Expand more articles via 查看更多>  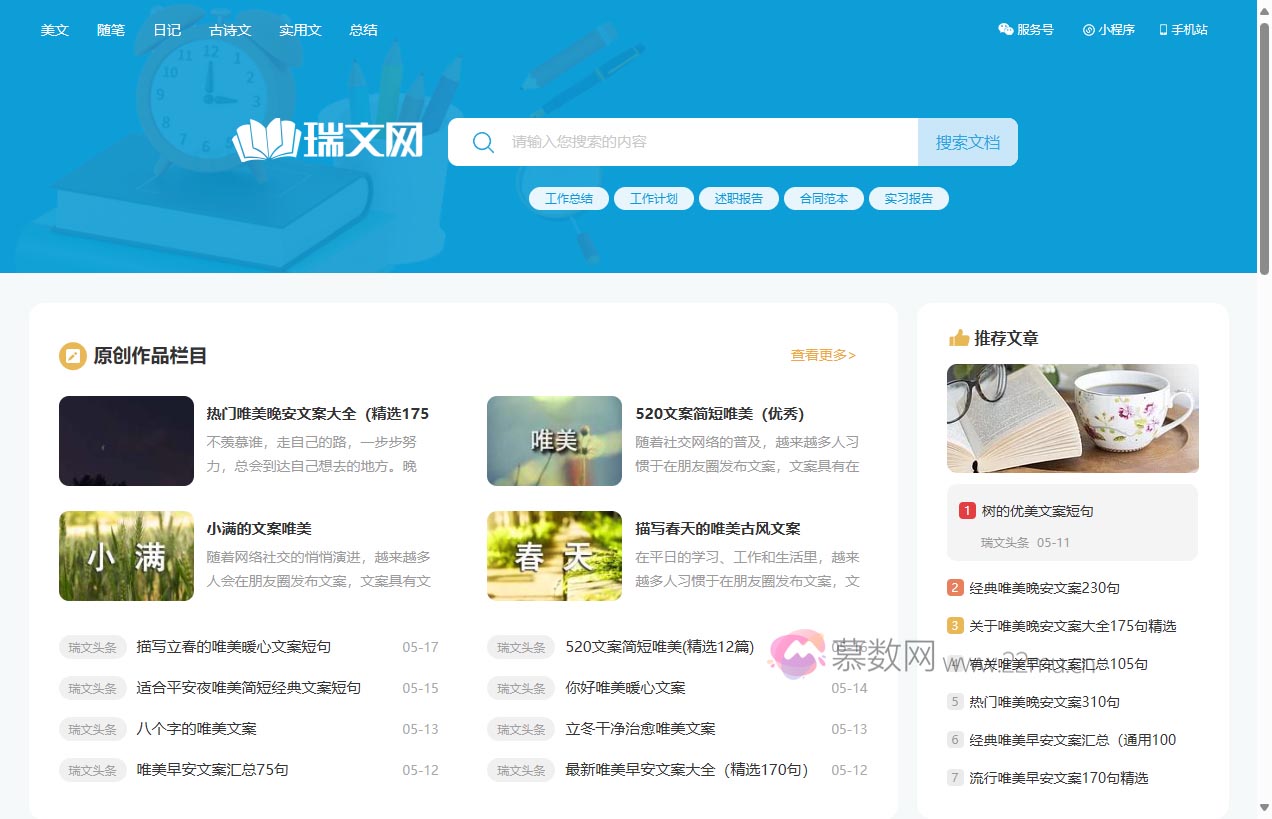point(821,355)
